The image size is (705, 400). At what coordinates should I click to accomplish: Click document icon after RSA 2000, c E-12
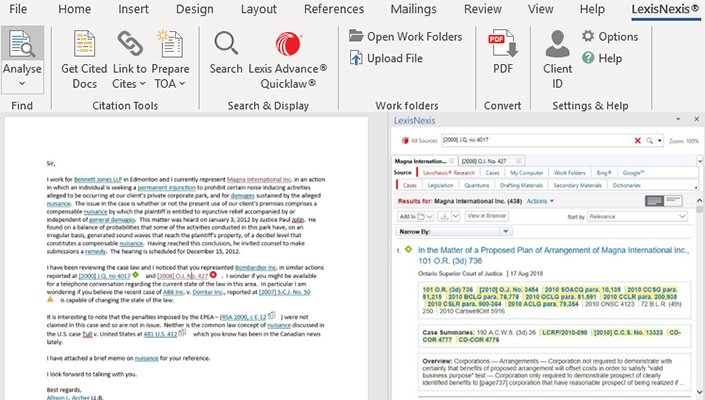tap(272, 316)
